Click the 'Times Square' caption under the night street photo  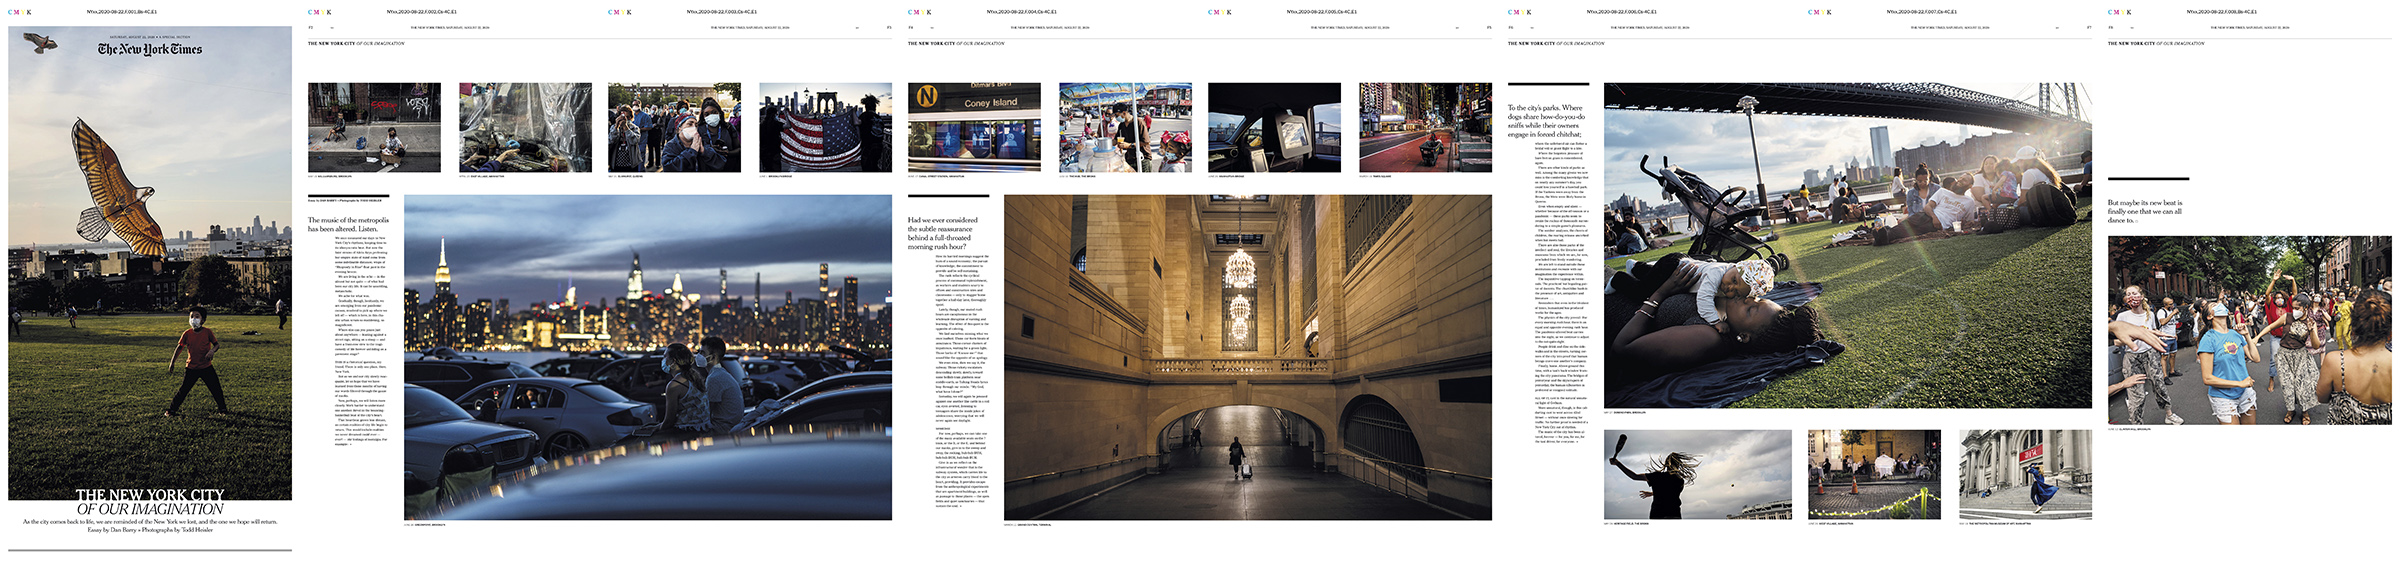click(1377, 176)
